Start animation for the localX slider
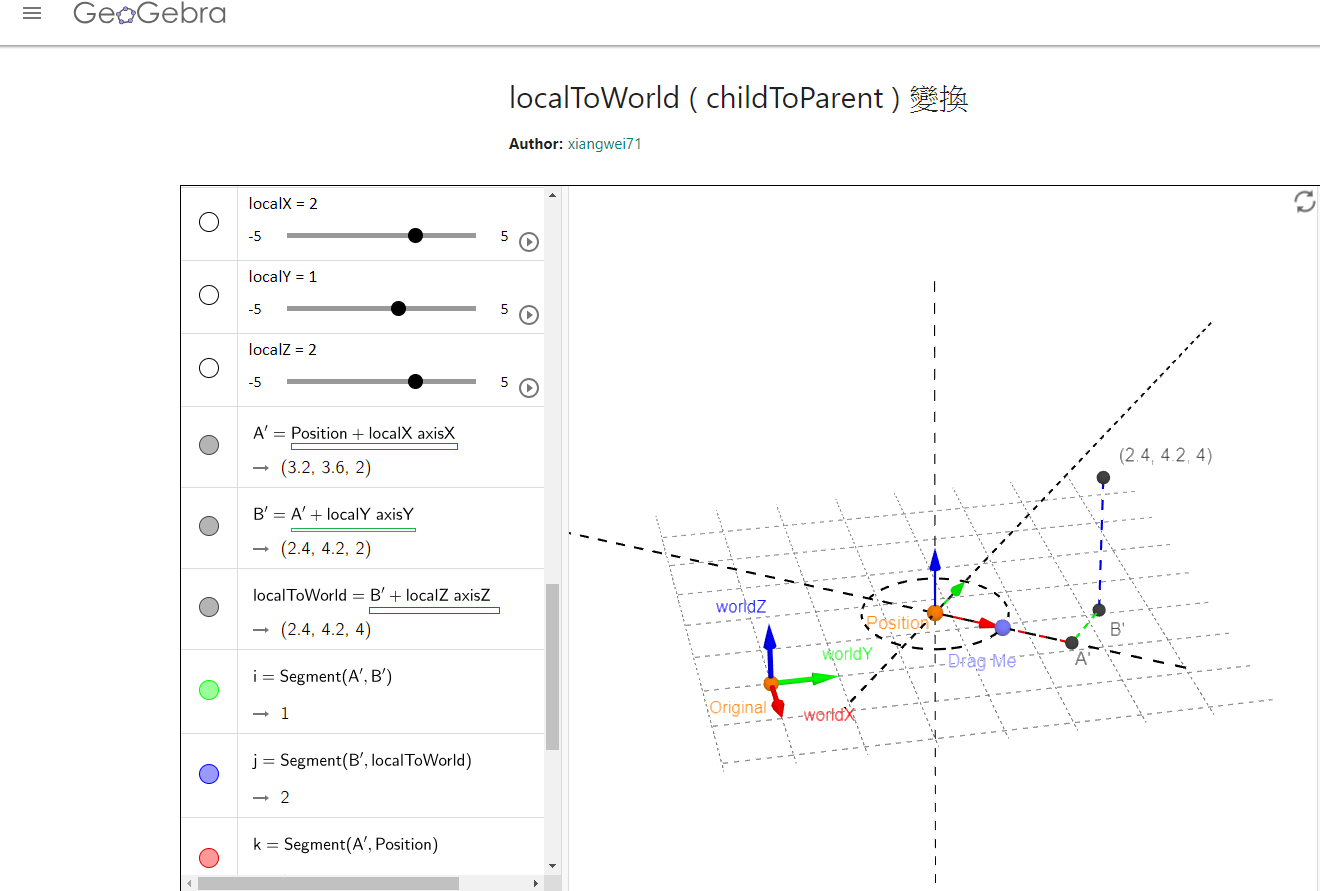1322x891 pixels. pyautogui.click(x=529, y=241)
